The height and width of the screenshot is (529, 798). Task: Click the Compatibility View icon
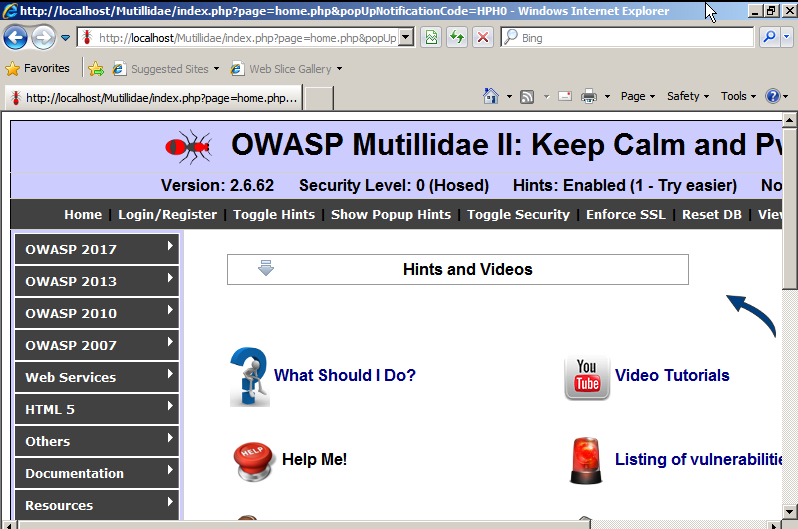pos(431,38)
